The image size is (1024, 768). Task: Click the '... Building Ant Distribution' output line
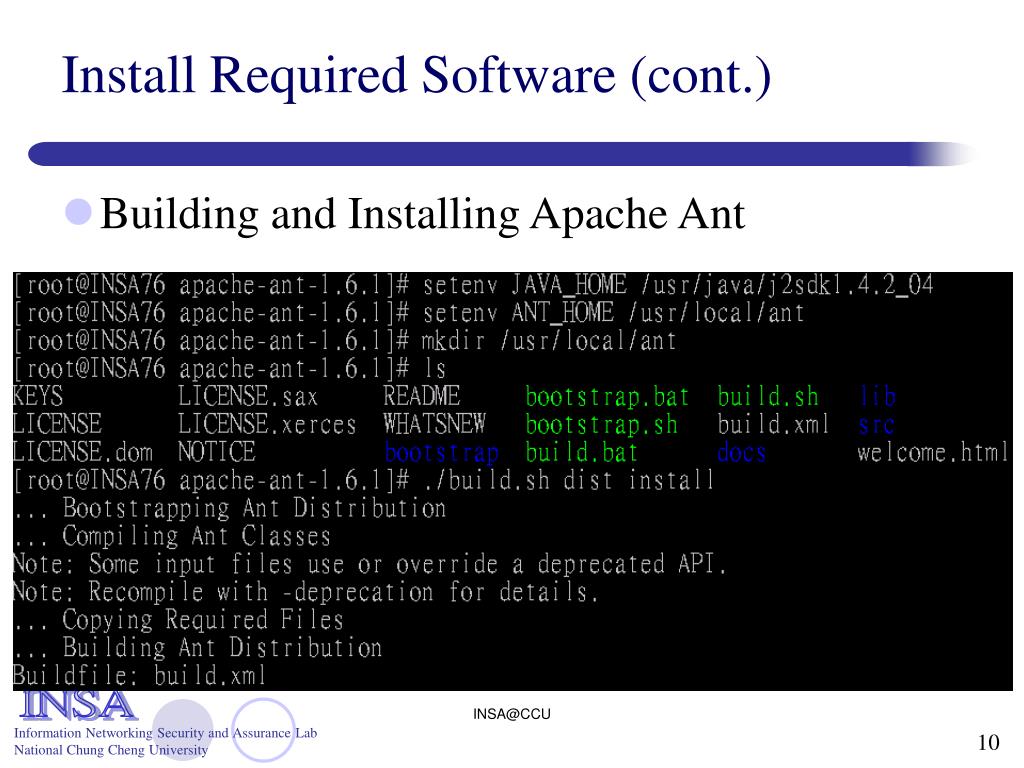pos(198,648)
